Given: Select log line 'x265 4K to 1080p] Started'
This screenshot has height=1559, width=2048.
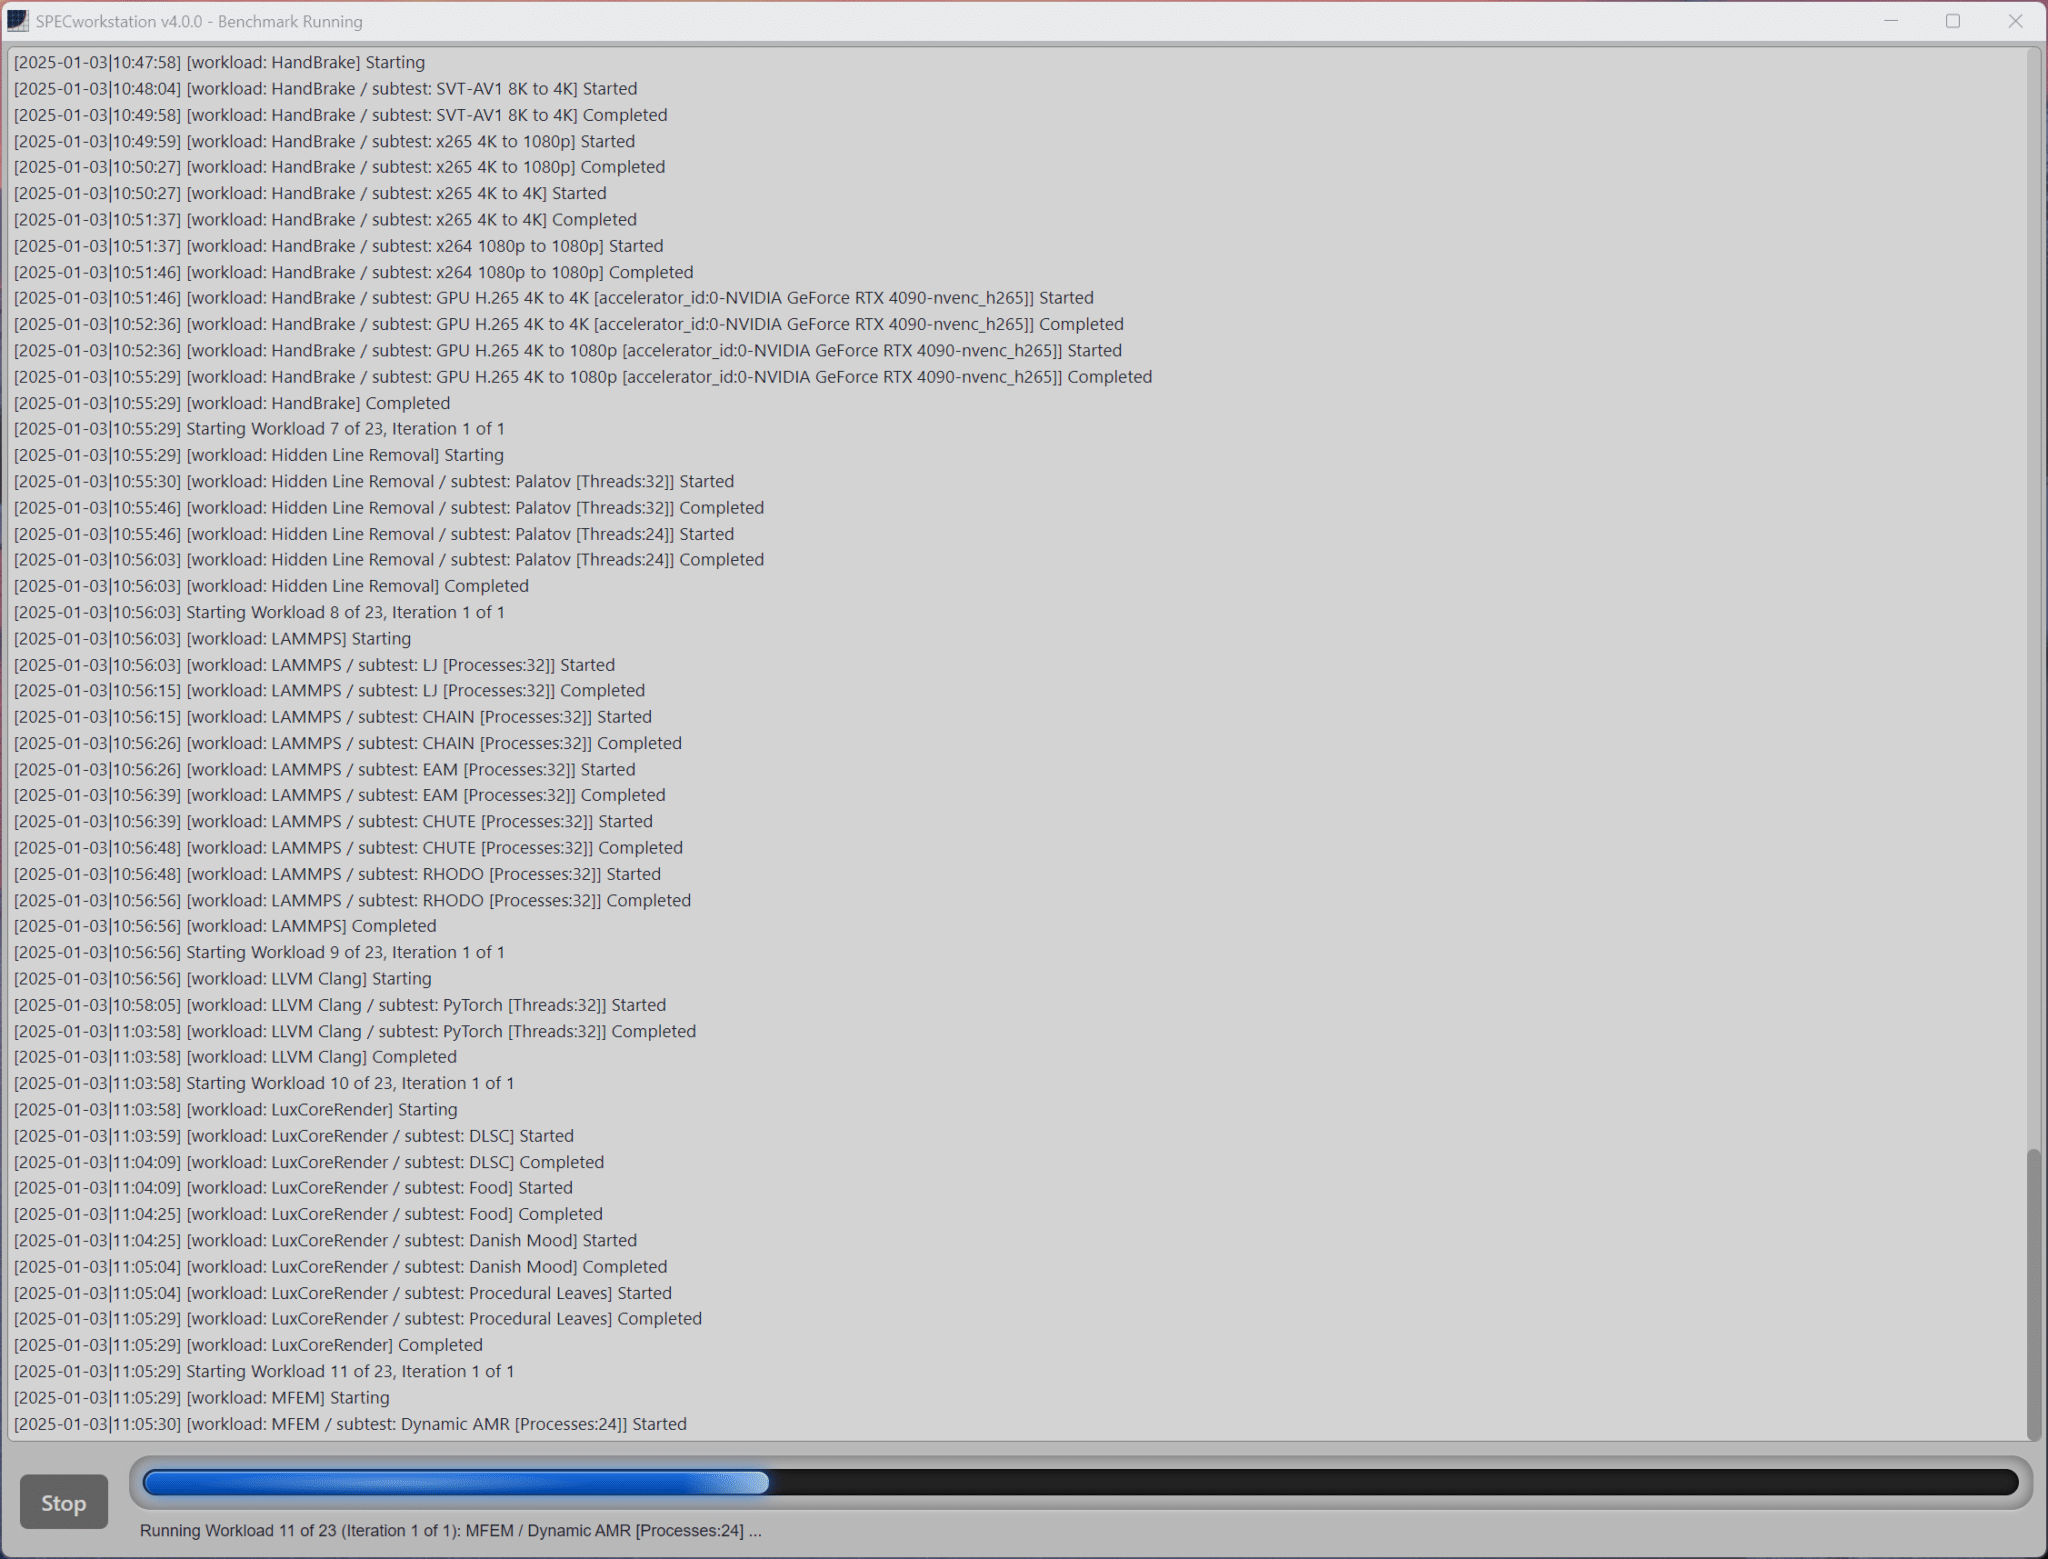Looking at the screenshot, I should point(324,141).
